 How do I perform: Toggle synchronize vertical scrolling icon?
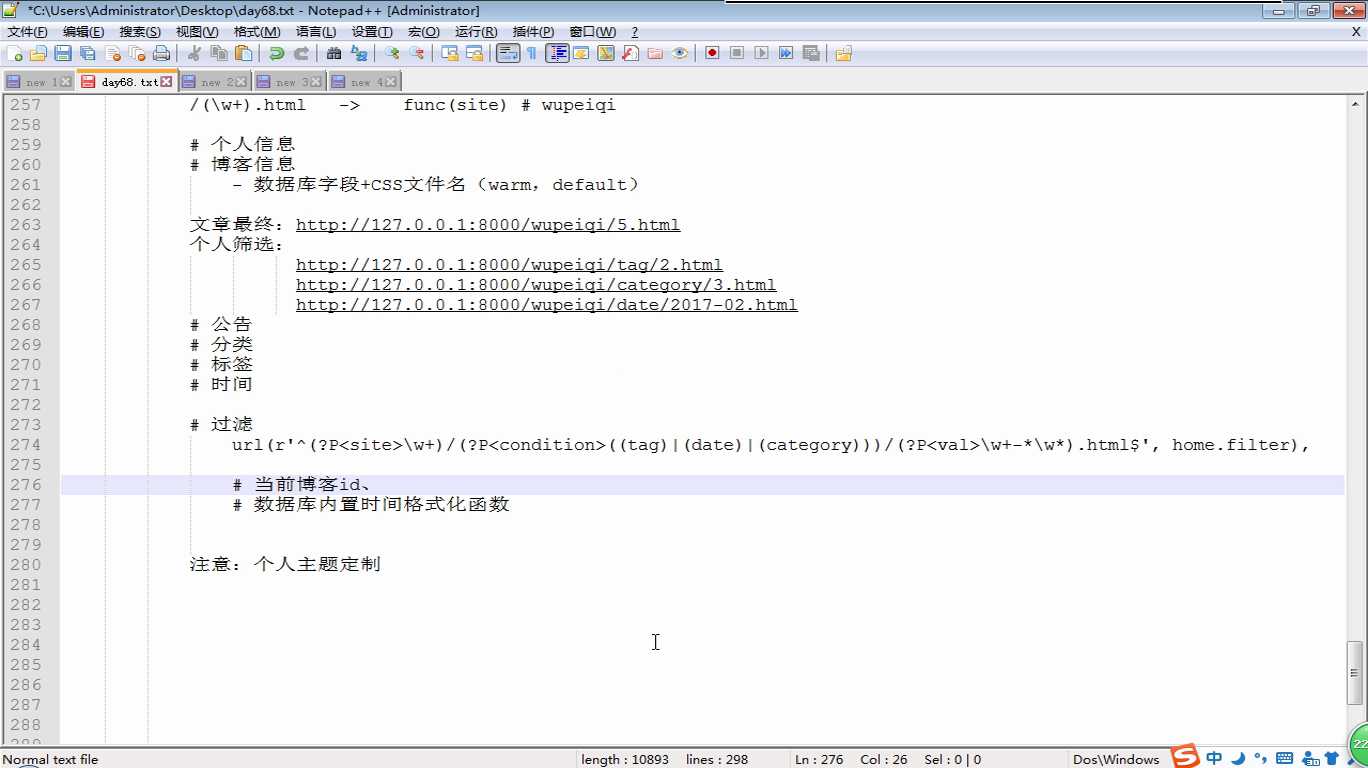tap(450, 53)
